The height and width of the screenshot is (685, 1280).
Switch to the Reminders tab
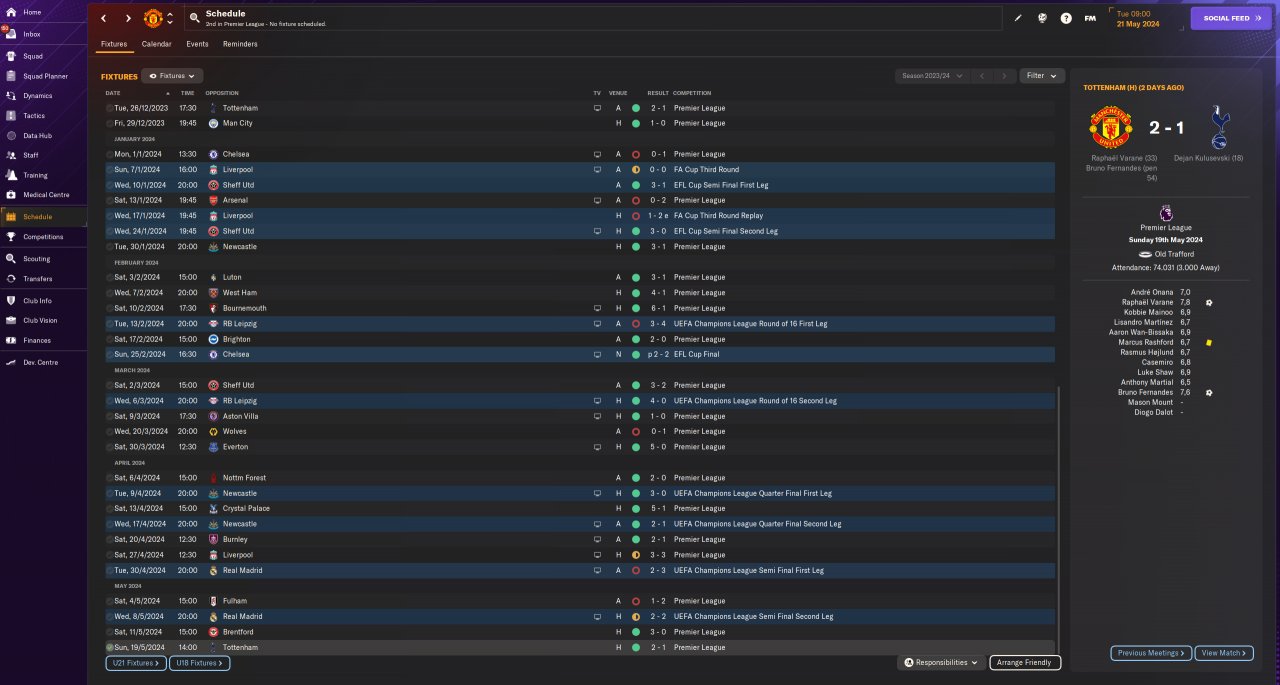coord(240,44)
